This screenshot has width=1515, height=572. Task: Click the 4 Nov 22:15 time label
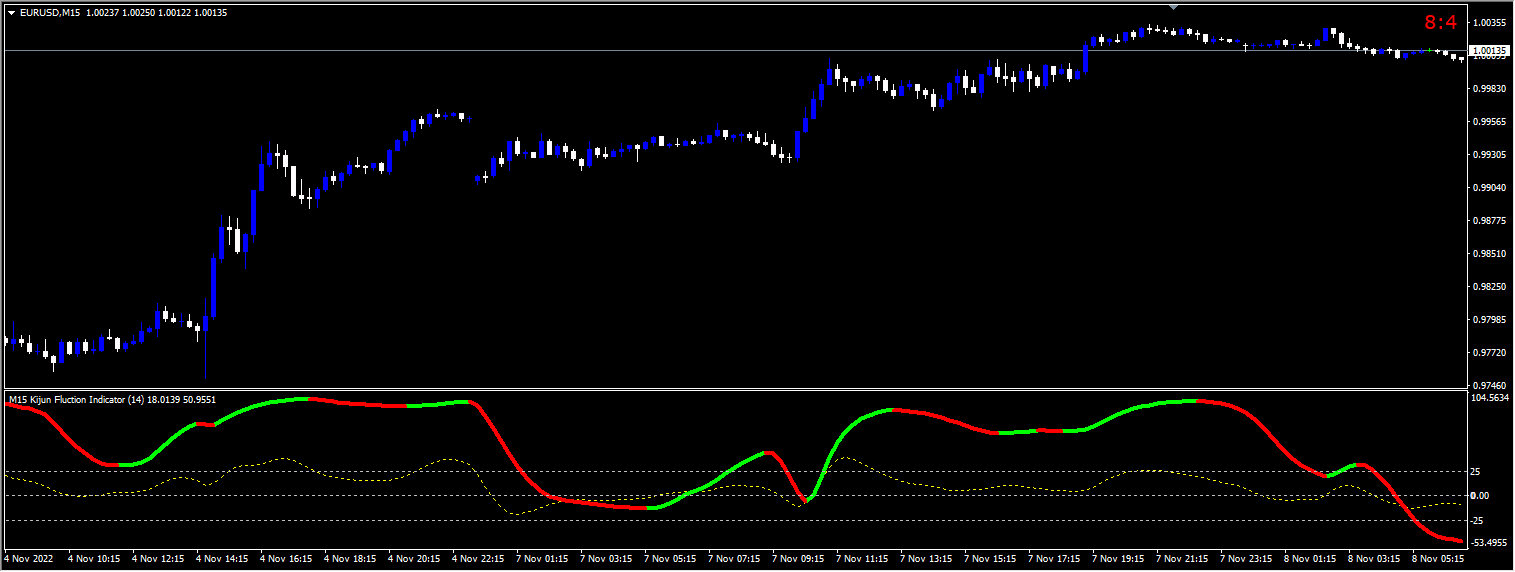(480, 559)
